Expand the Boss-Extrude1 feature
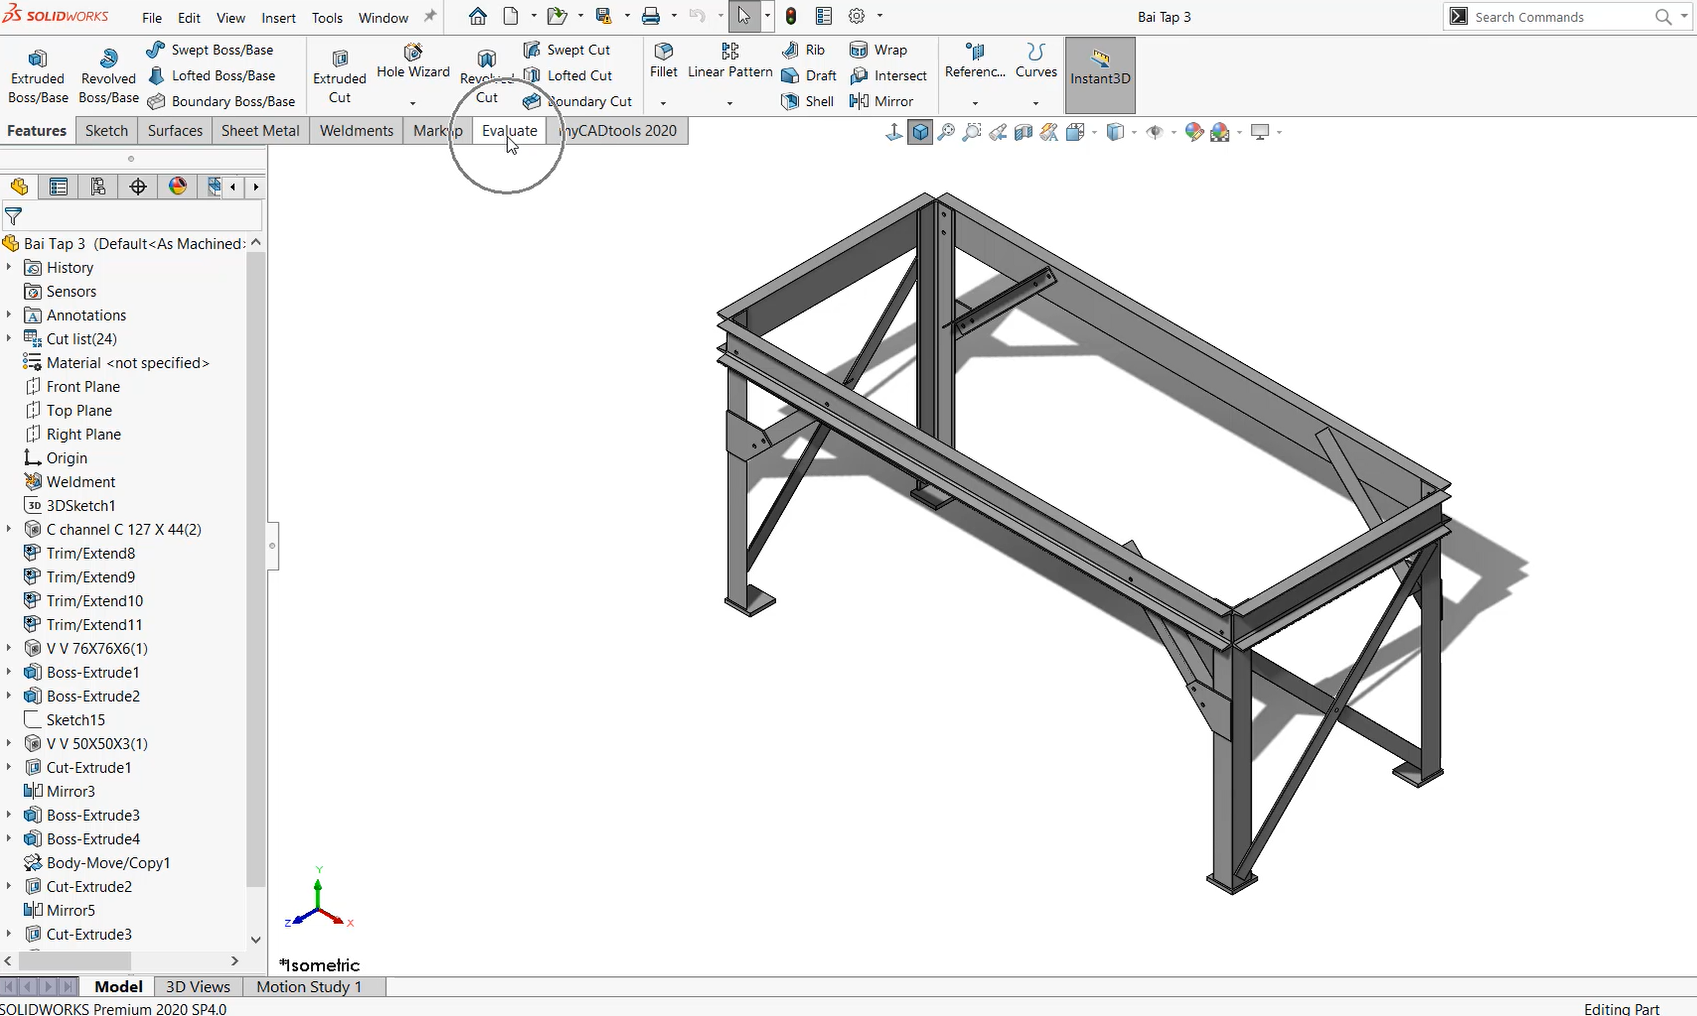1697x1016 pixels. click(x=9, y=672)
